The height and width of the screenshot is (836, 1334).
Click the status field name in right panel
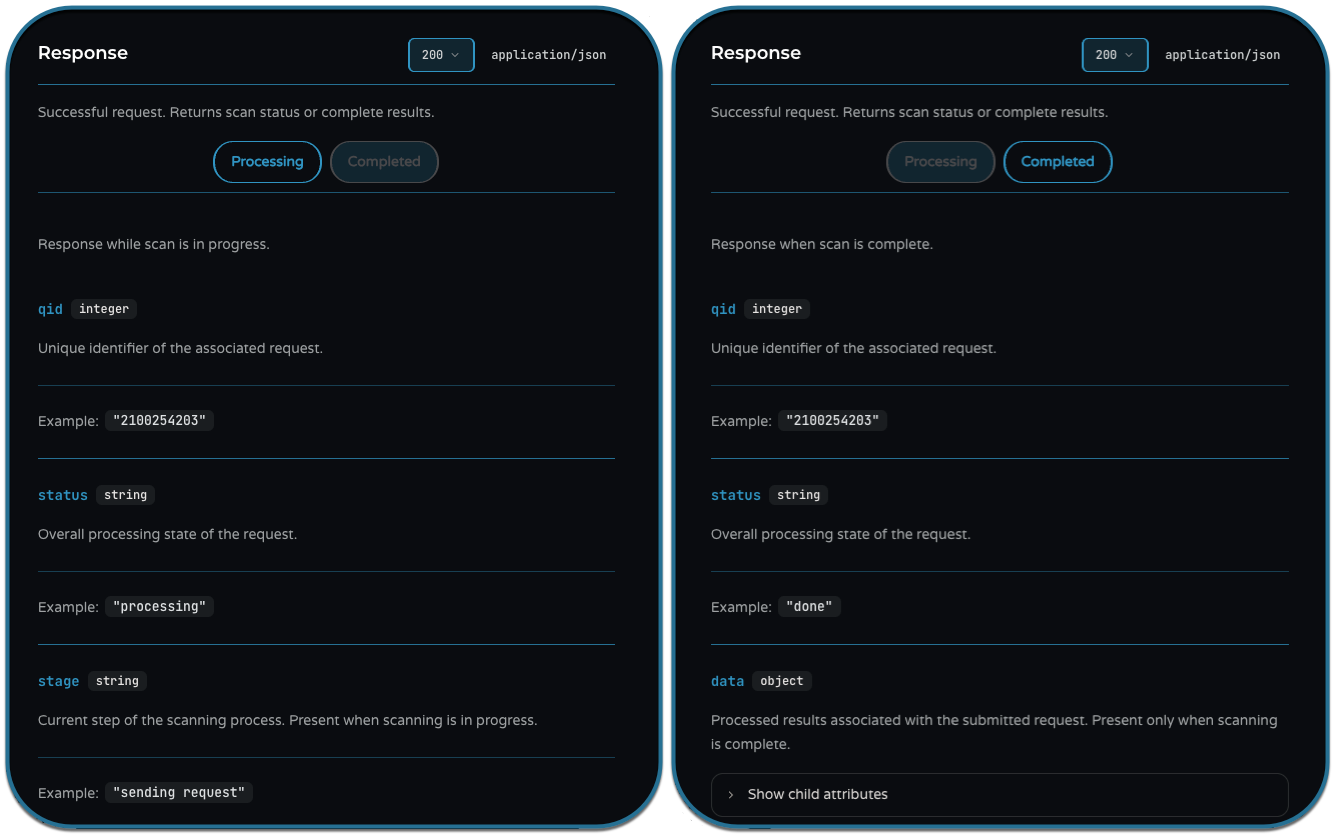pos(735,495)
